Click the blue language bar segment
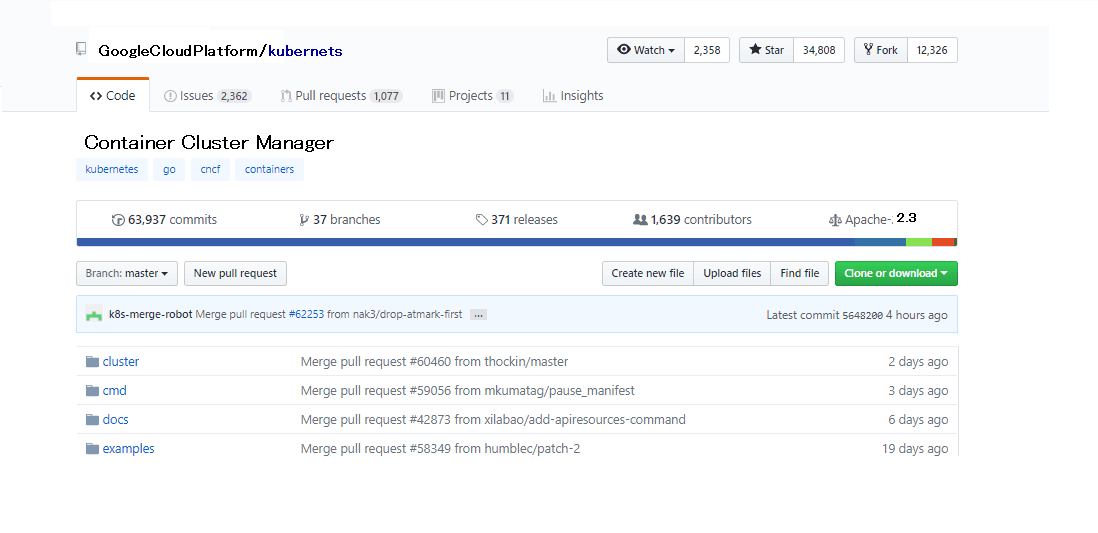The width and height of the screenshot is (1098, 533). click(x=466, y=242)
